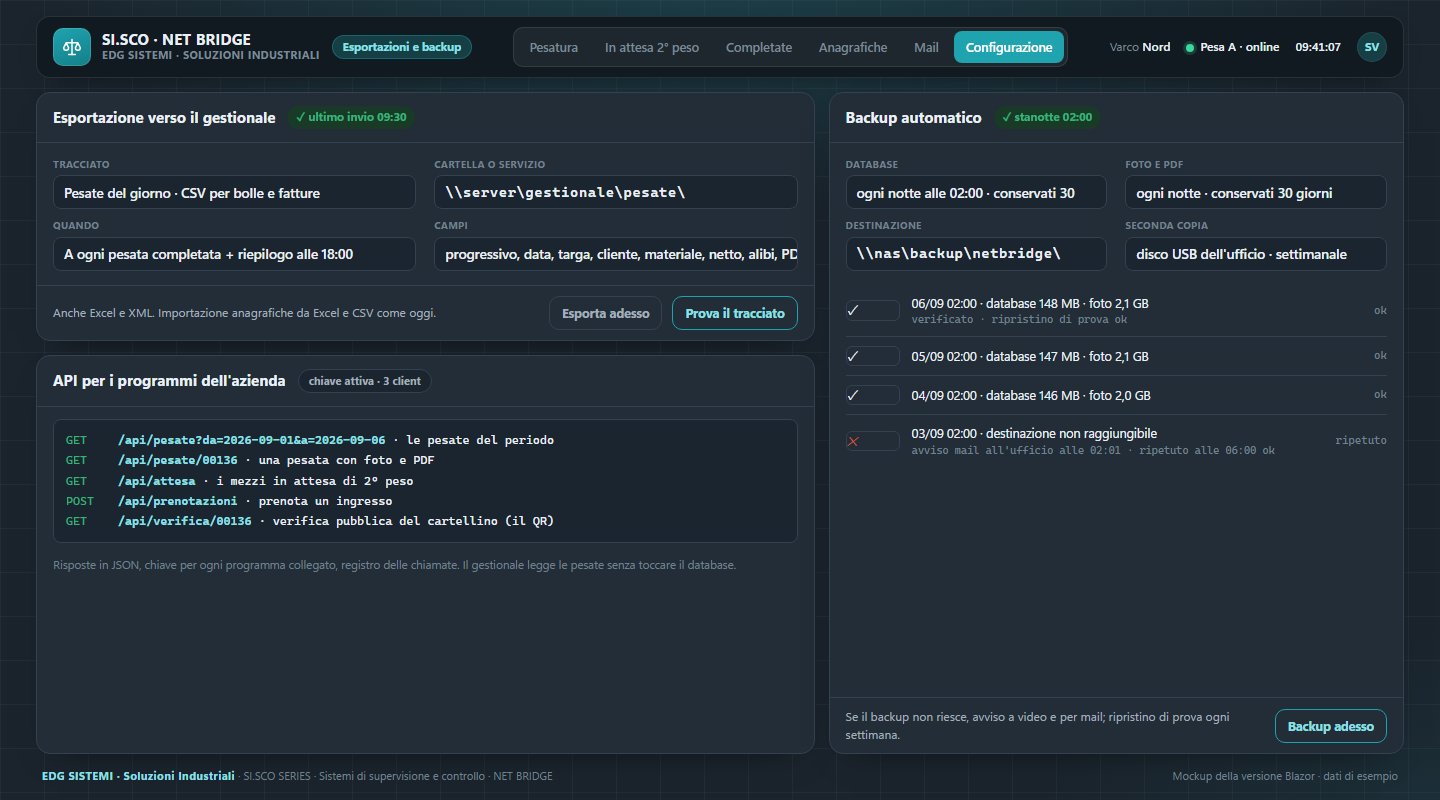Click the 'verificato · ripristino di prova ok' note
The height and width of the screenshot is (800, 1440).
pos(1019,319)
